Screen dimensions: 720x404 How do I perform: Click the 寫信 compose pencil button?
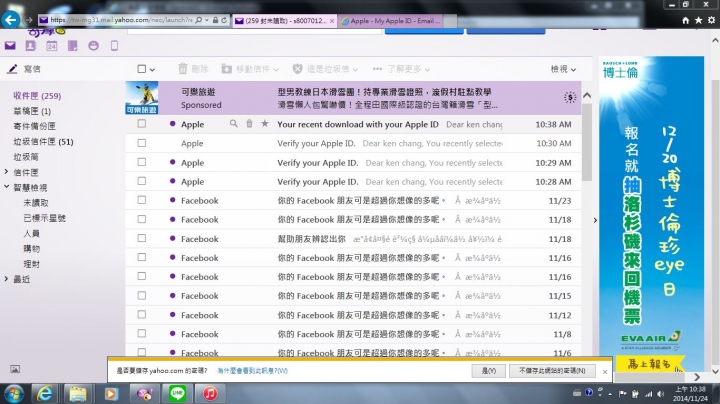click(24, 69)
